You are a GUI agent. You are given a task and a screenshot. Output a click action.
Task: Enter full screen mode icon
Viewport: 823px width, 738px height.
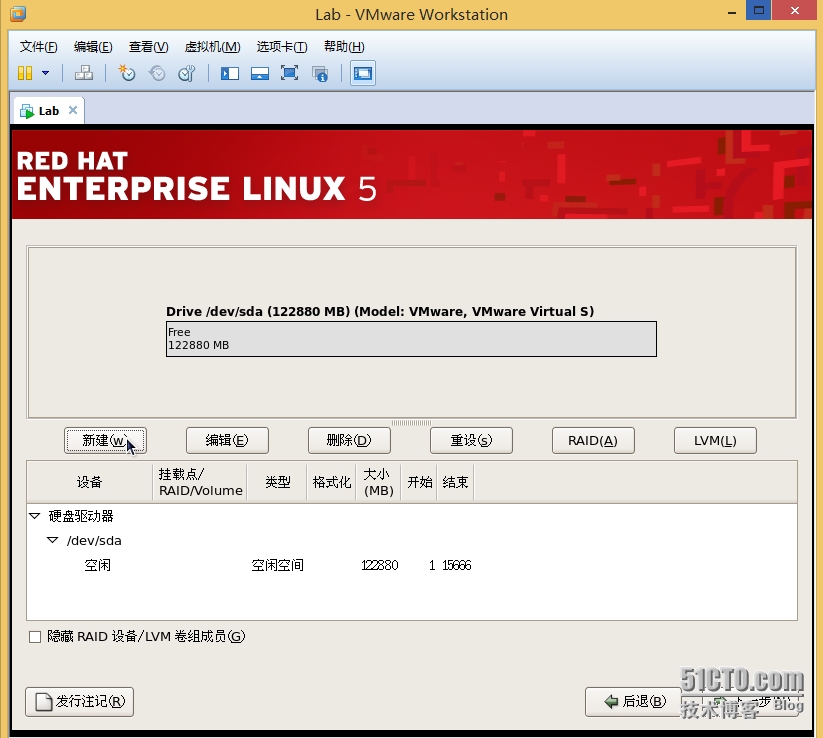289,73
